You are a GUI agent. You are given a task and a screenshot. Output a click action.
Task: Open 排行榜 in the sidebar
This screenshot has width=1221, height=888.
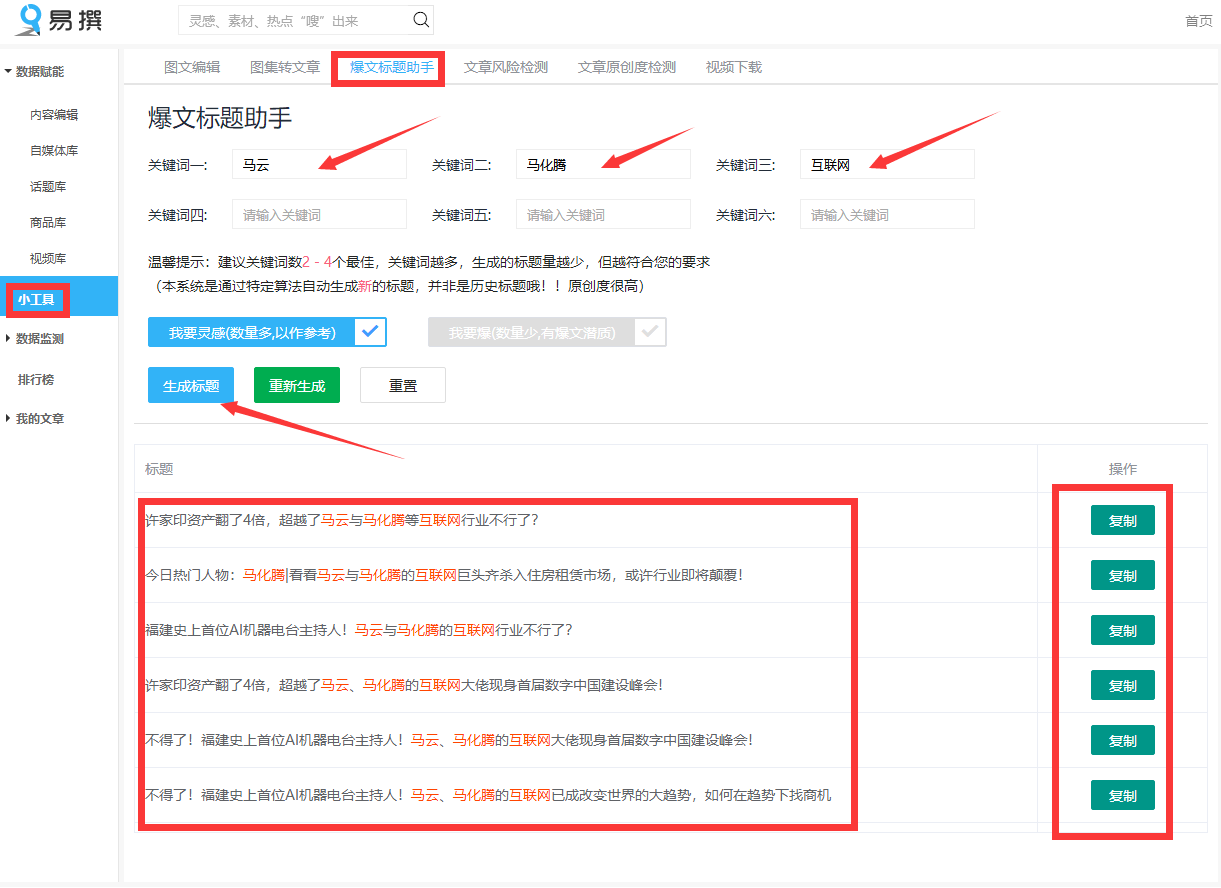click(36, 380)
